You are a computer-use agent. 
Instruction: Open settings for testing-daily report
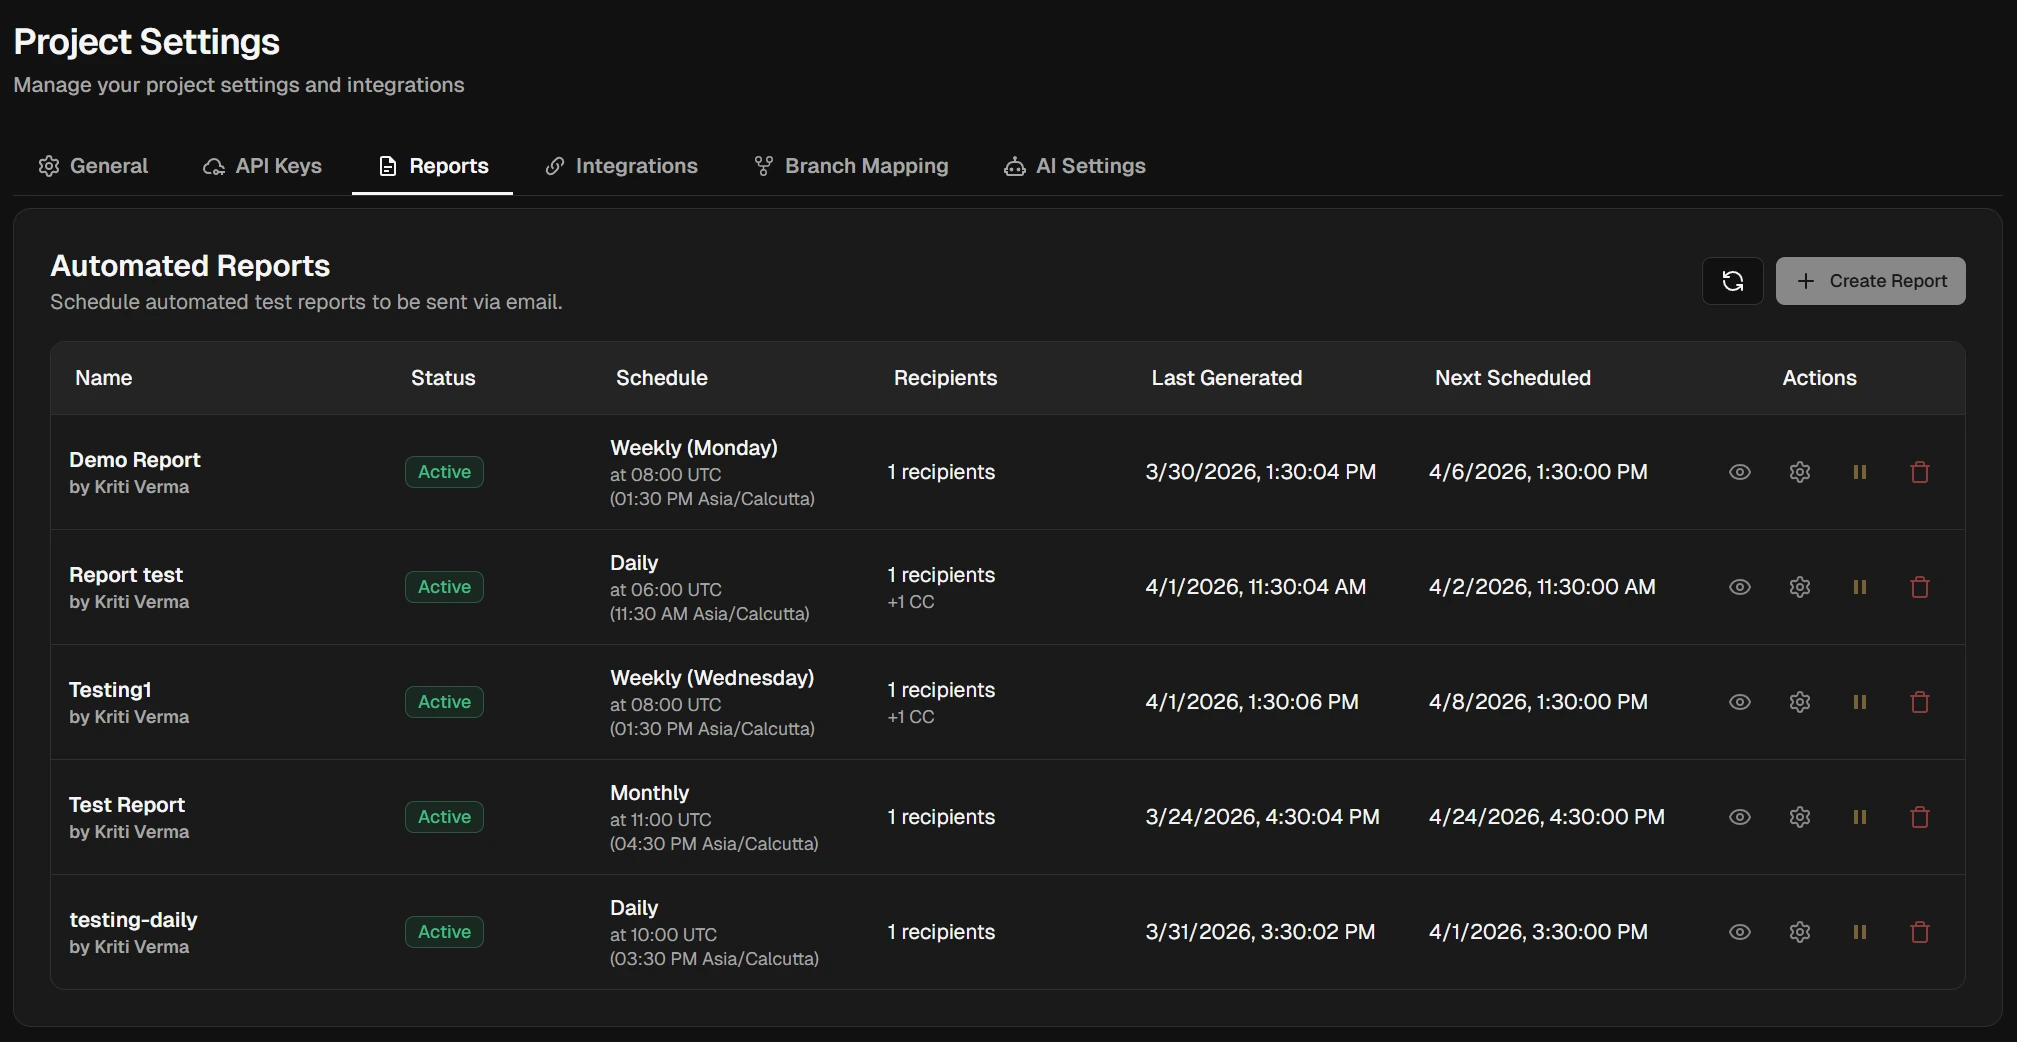[1800, 931]
